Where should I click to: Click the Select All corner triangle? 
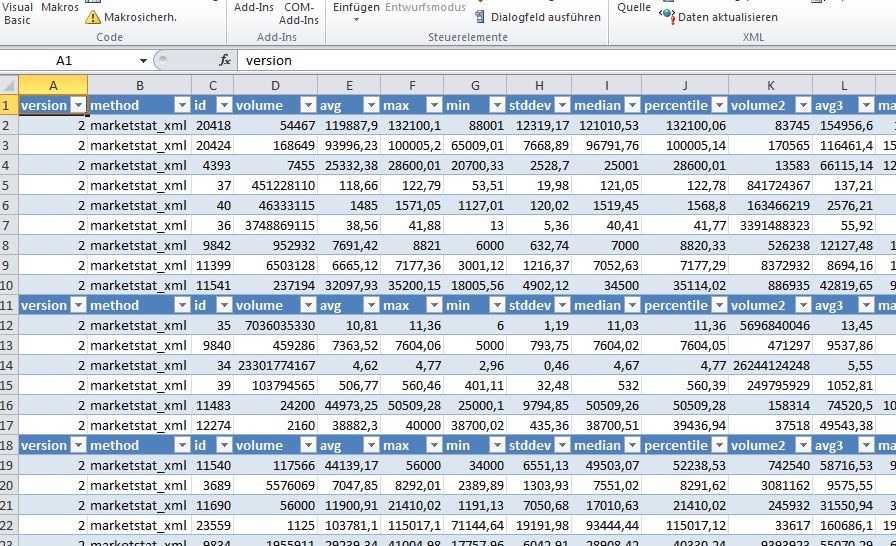click(9, 85)
